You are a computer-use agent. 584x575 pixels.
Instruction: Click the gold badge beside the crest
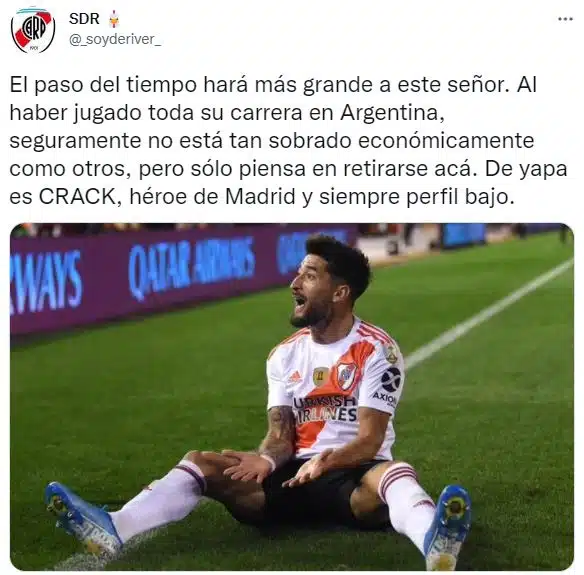(x=321, y=377)
